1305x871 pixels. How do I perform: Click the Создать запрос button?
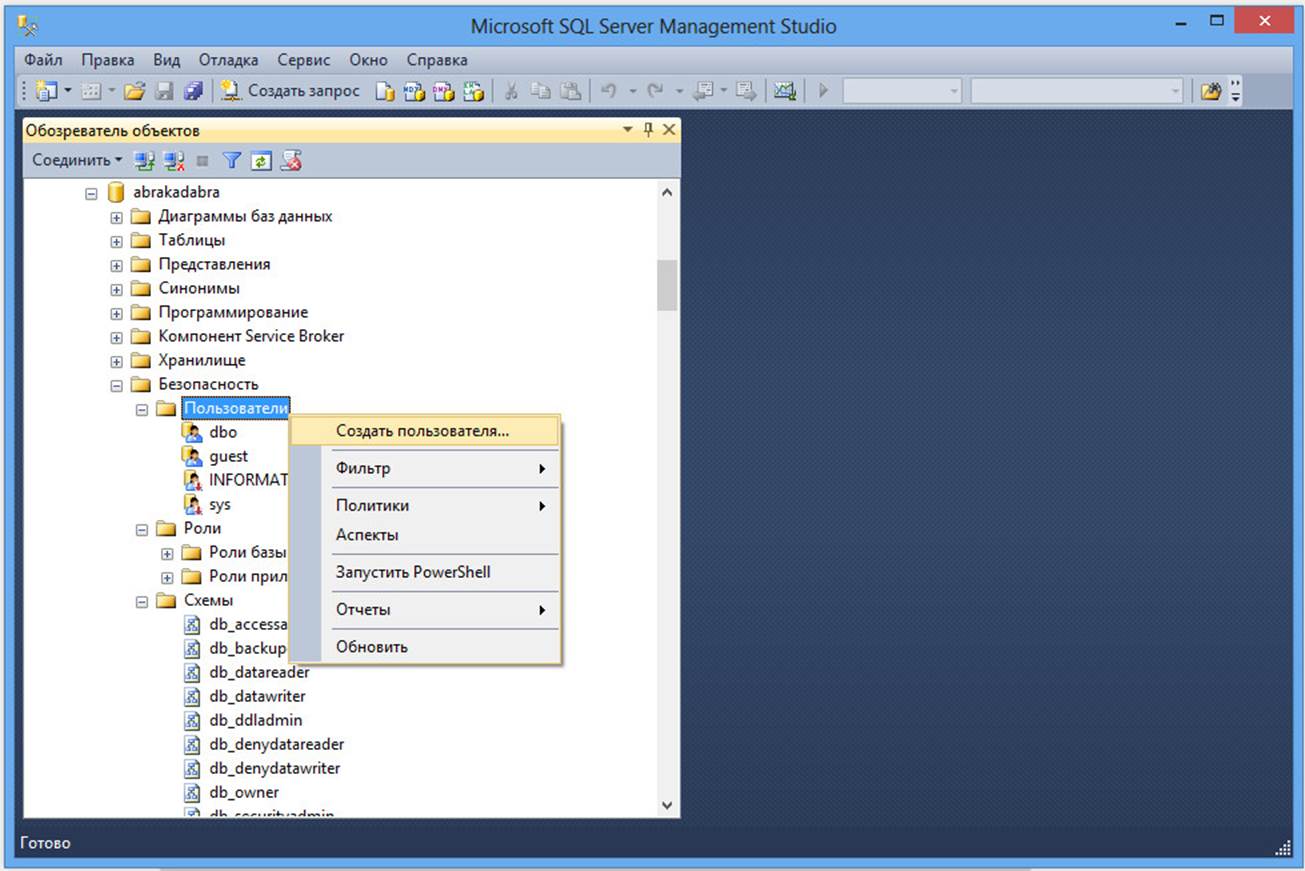point(290,91)
